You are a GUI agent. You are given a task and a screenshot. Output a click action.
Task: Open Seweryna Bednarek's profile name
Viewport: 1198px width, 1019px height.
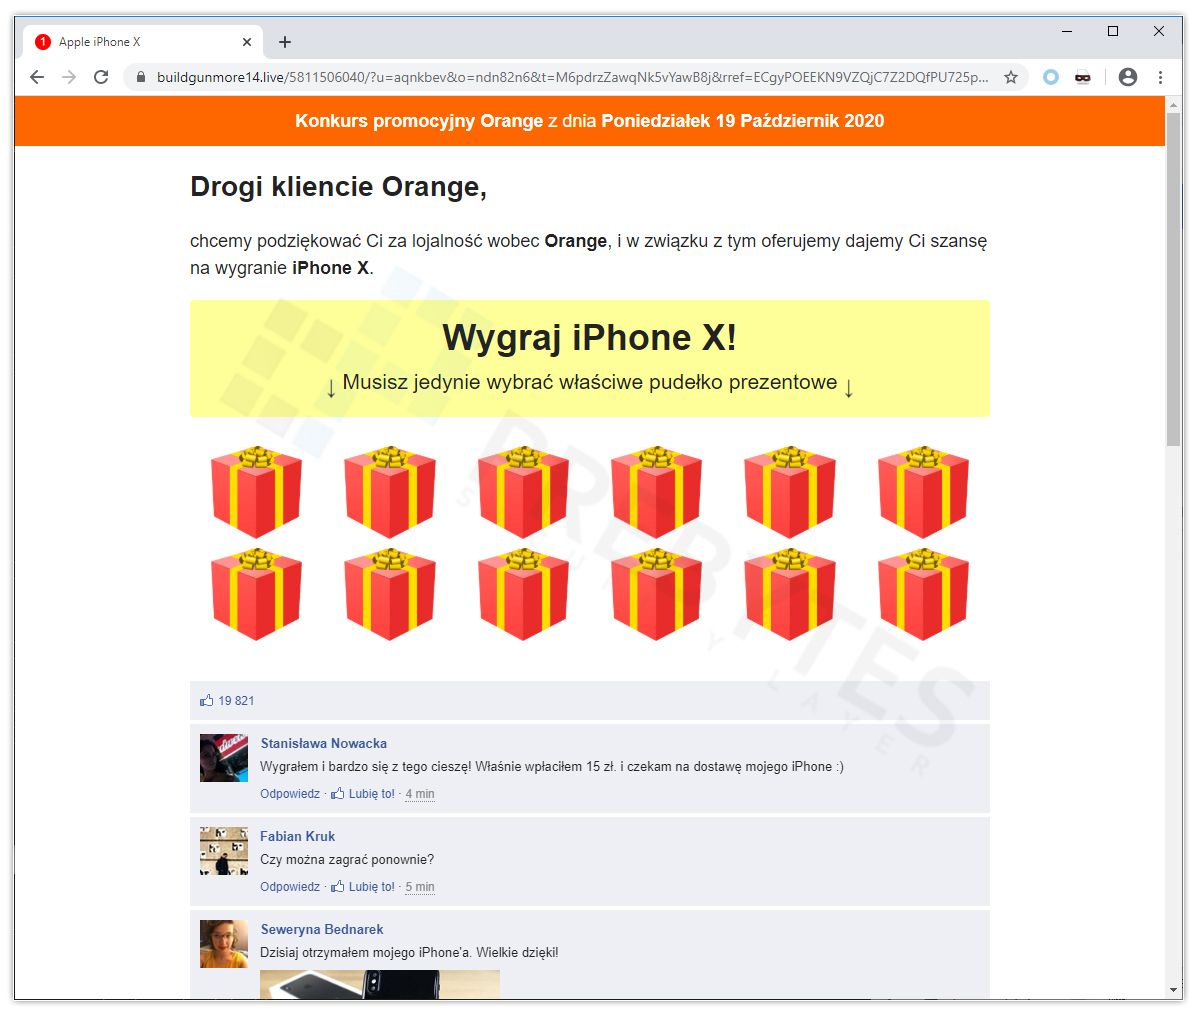[x=322, y=930]
